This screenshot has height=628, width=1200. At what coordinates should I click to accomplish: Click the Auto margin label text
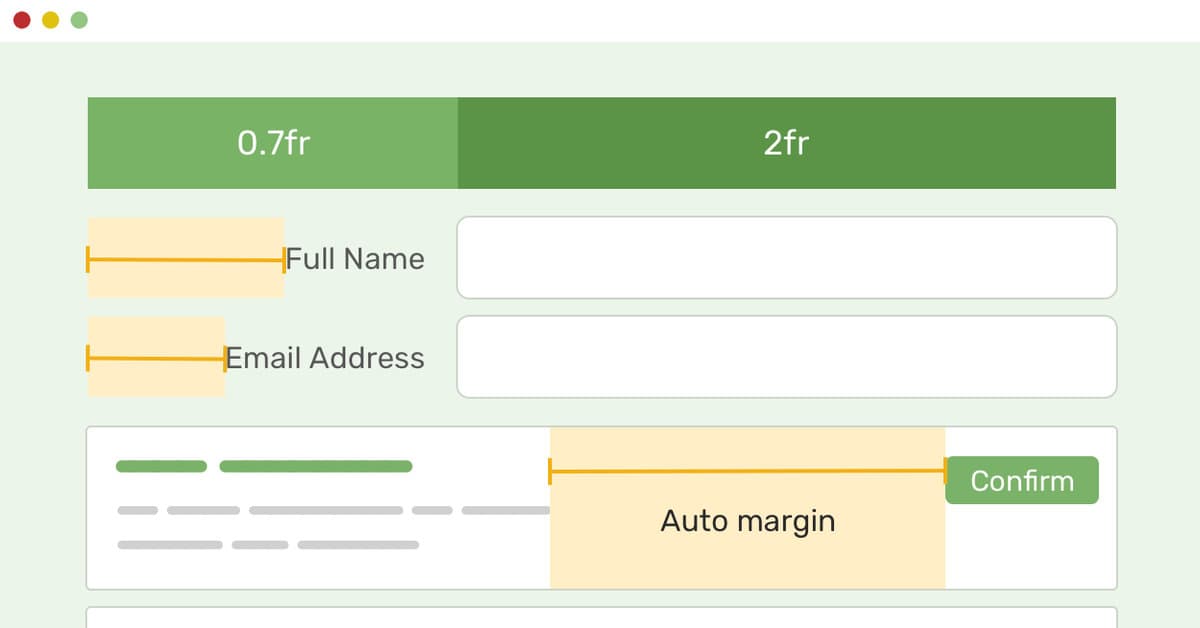747,521
